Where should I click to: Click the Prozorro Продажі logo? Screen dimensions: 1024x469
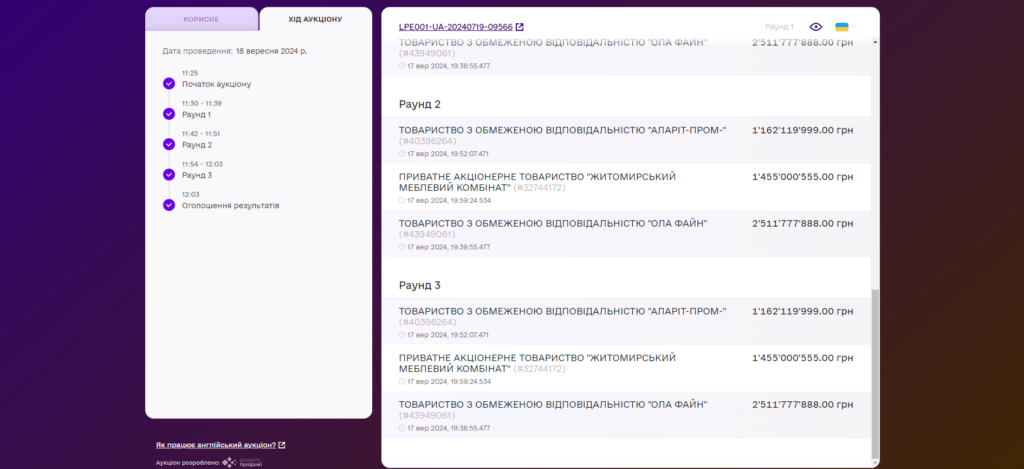pos(242,462)
